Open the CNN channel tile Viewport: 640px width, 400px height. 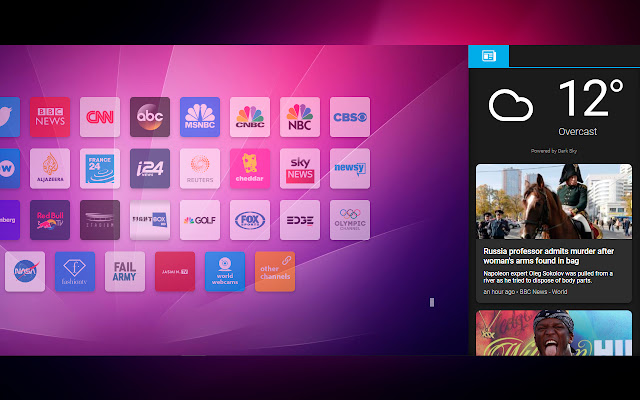[x=100, y=117]
